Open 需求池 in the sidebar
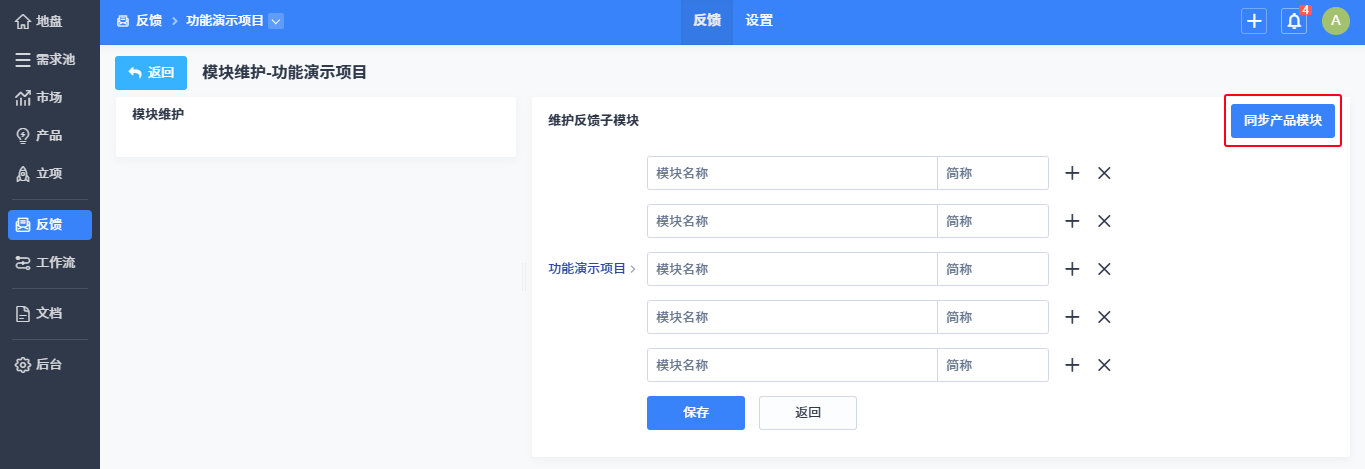The width and height of the screenshot is (1365, 469). [x=50, y=59]
